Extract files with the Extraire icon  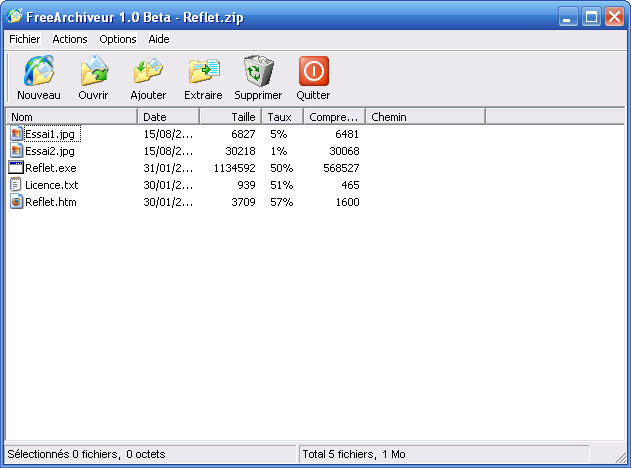click(204, 71)
